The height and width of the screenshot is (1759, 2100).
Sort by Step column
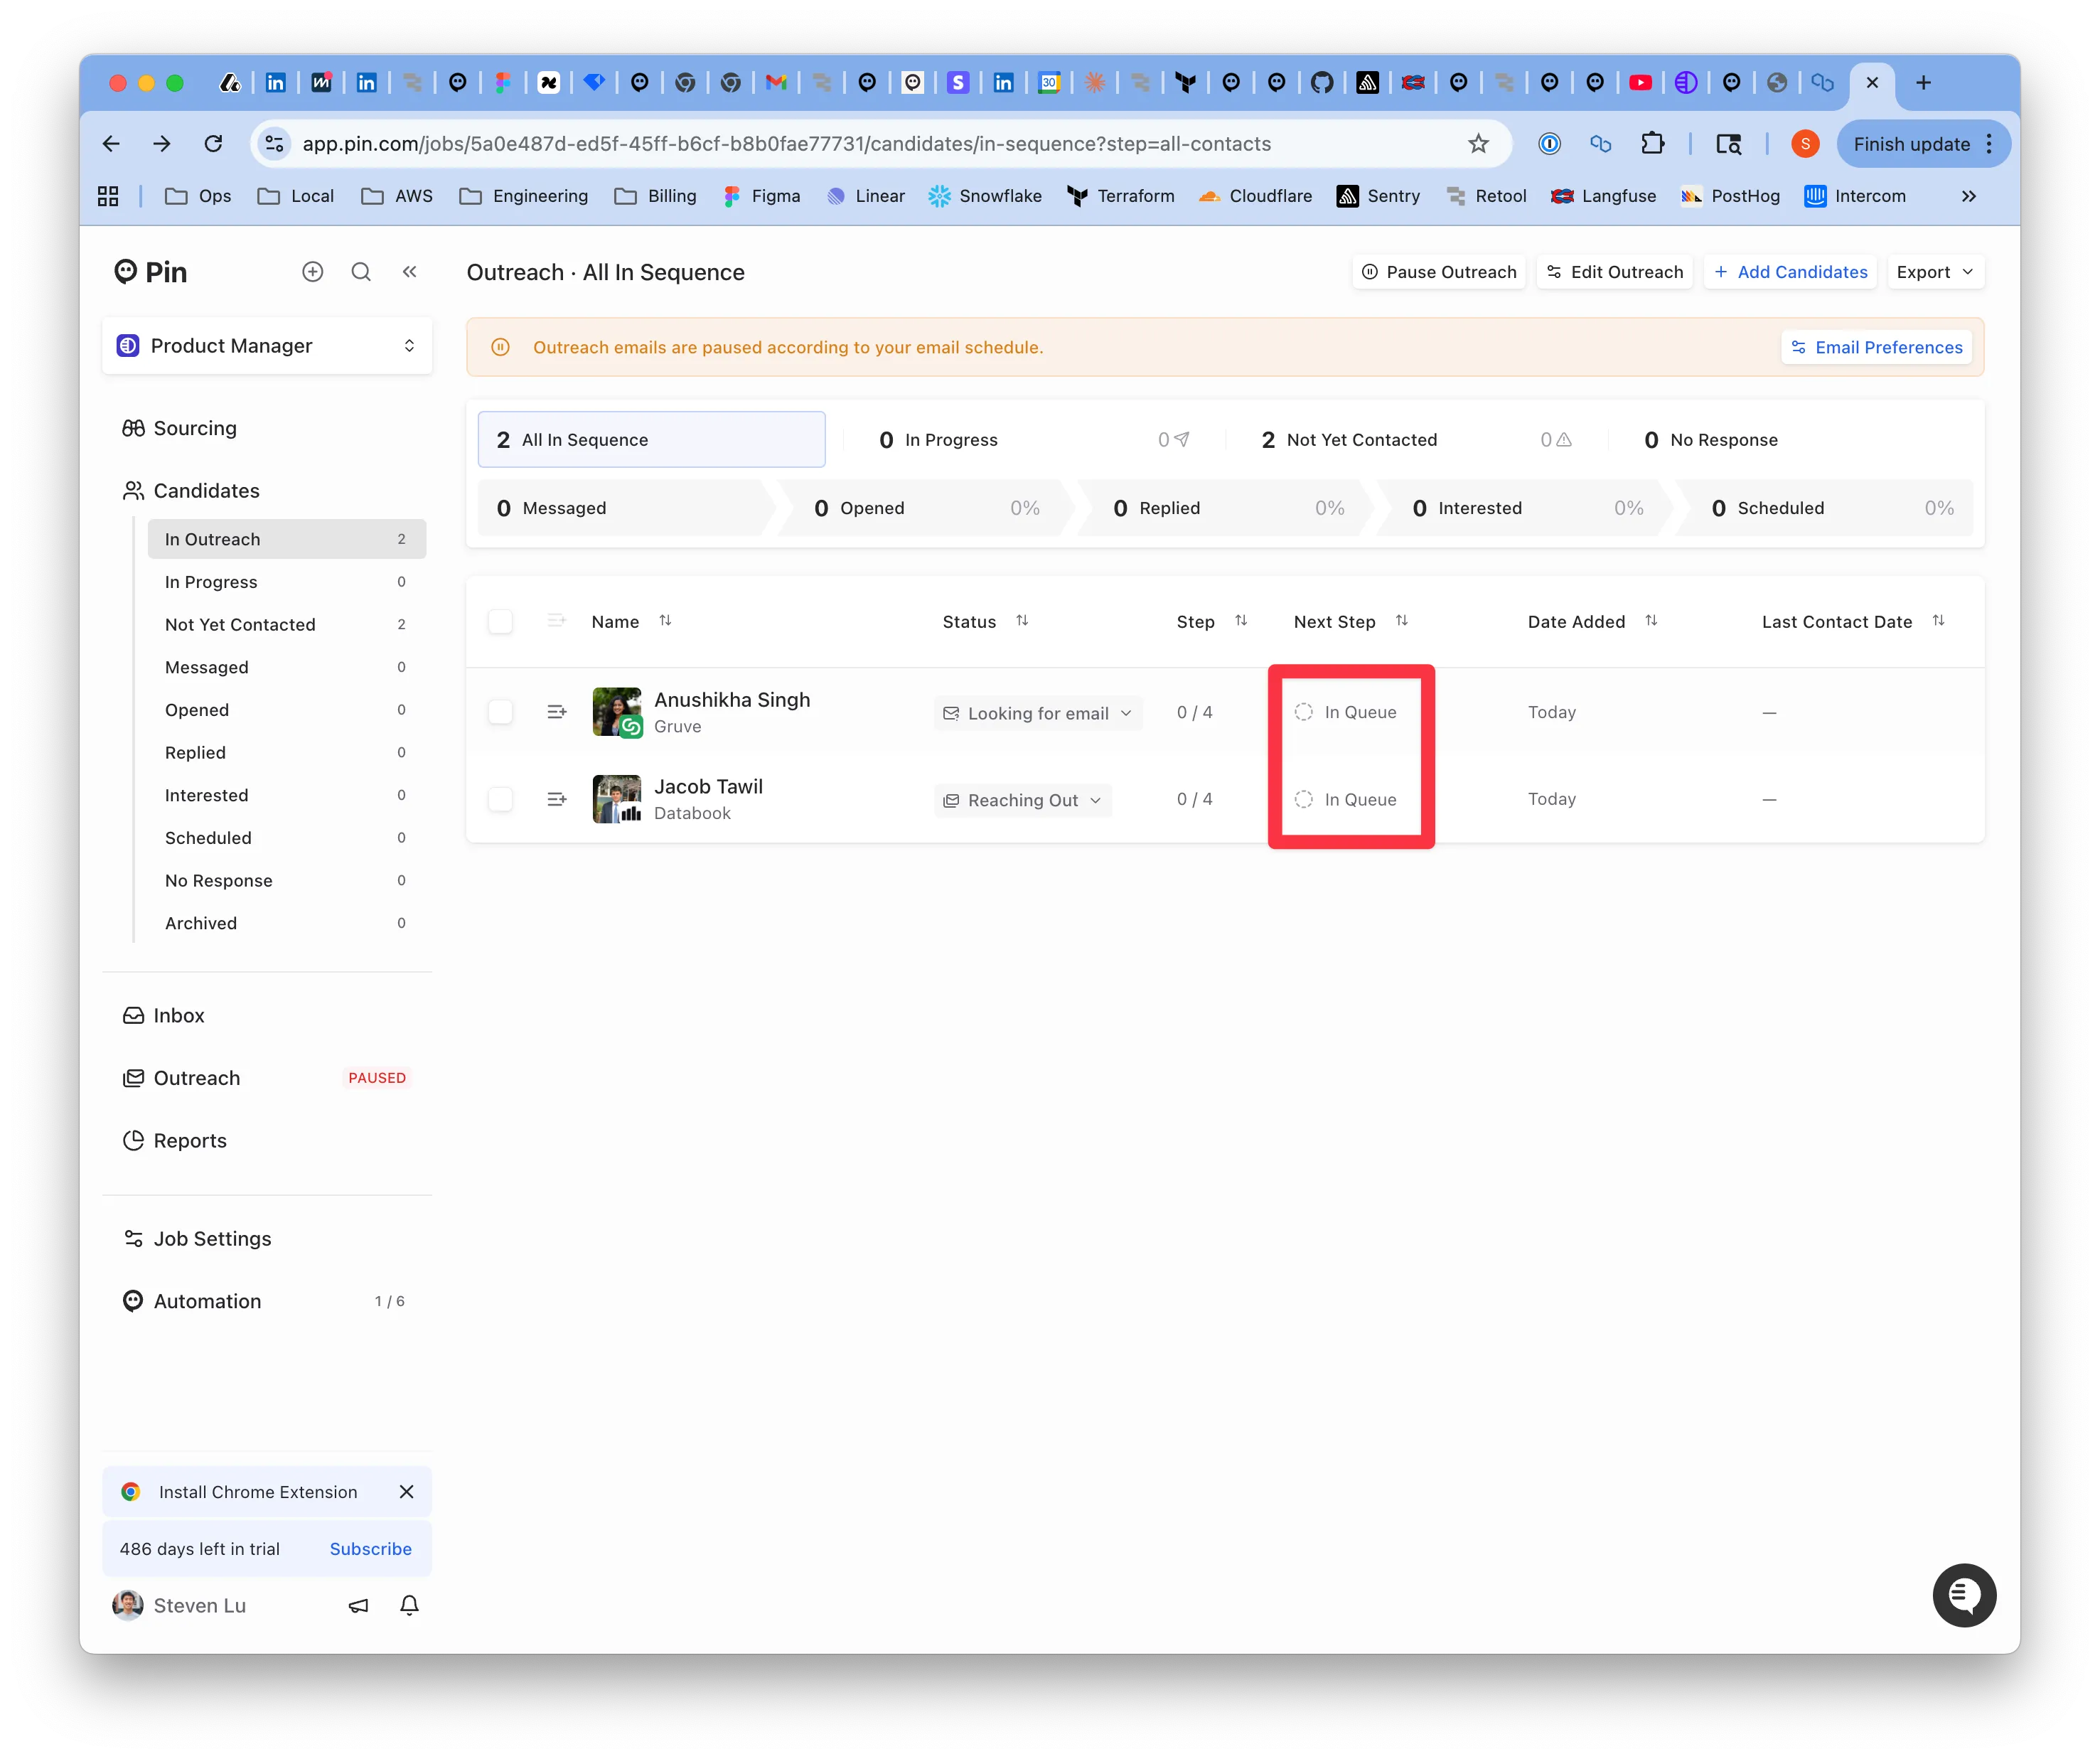1241,621
